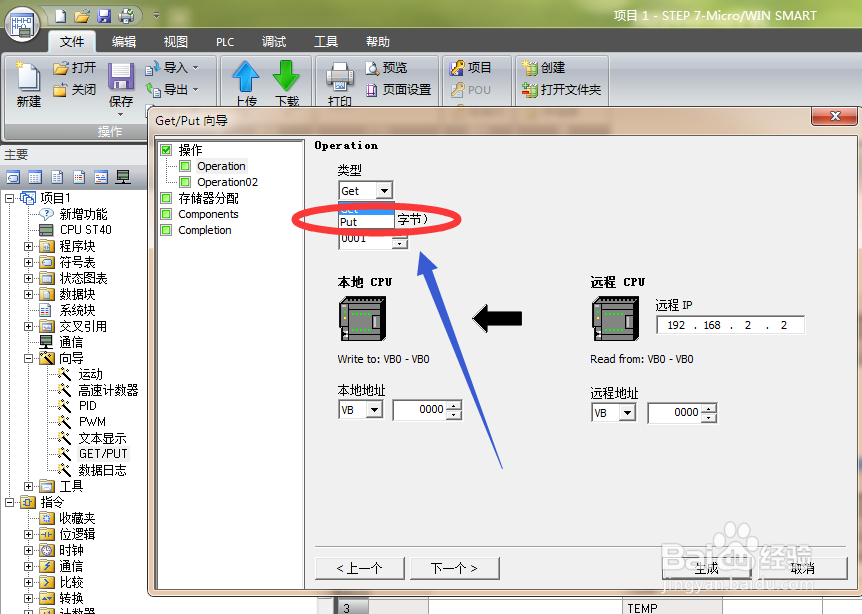Click first icon in the navigation bar
Image resolution: width=862 pixels, height=614 pixels.
tap(13, 177)
